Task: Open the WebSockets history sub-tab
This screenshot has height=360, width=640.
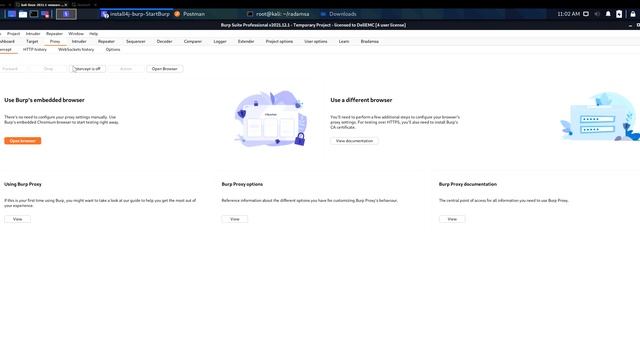Action: (x=76, y=49)
